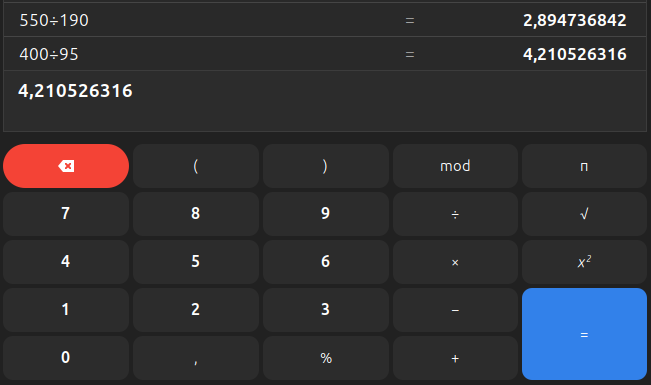Click the x squared key

coord(584,262)
